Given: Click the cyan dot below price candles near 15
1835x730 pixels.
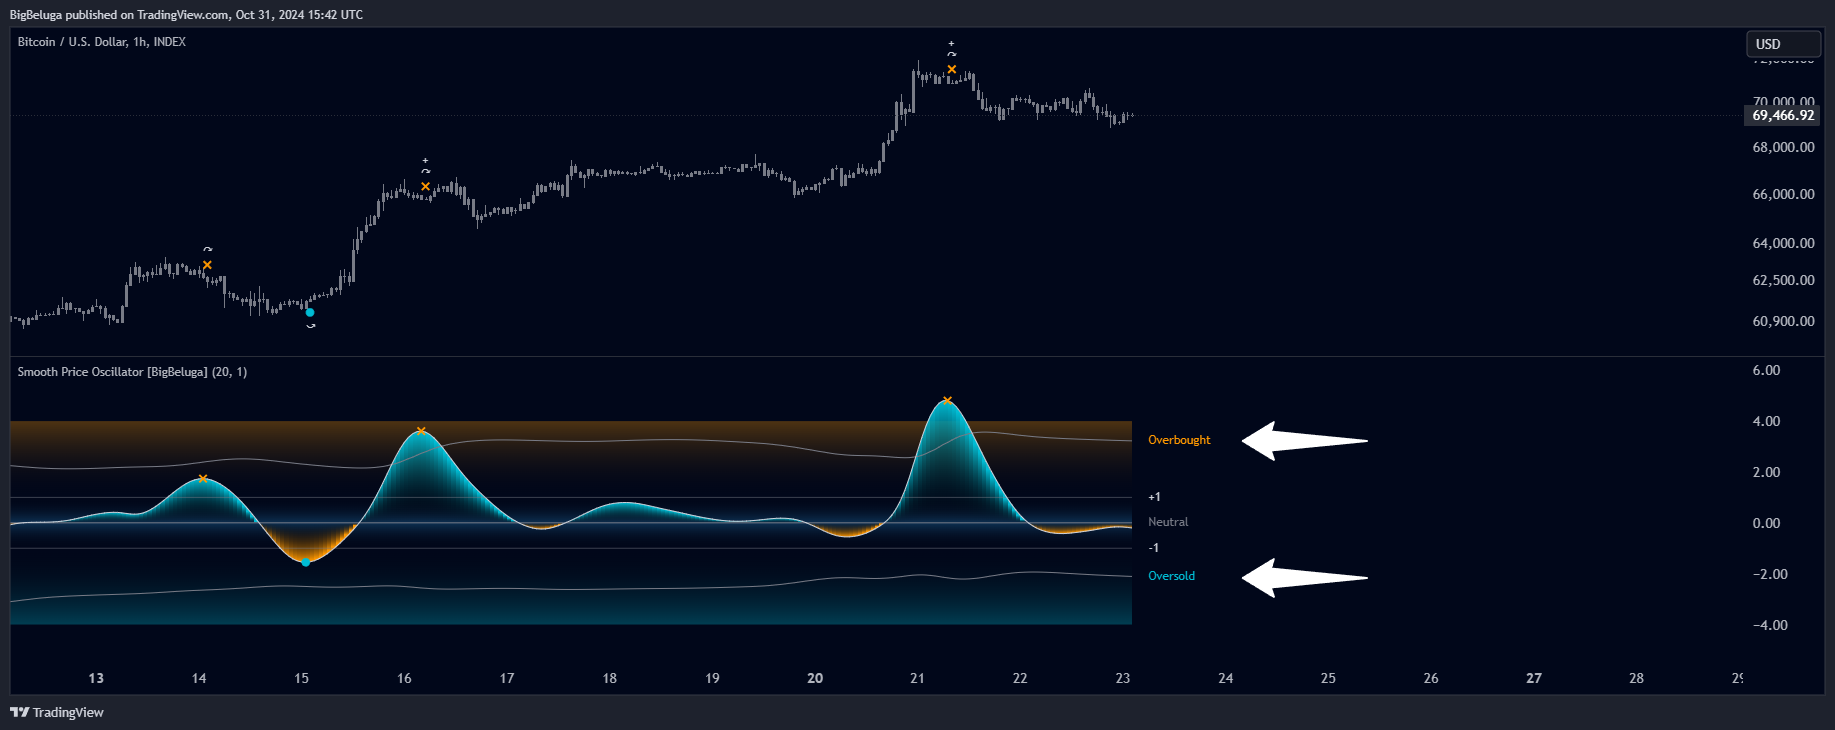Looking at the screenshot, I should tap(310, 313).
